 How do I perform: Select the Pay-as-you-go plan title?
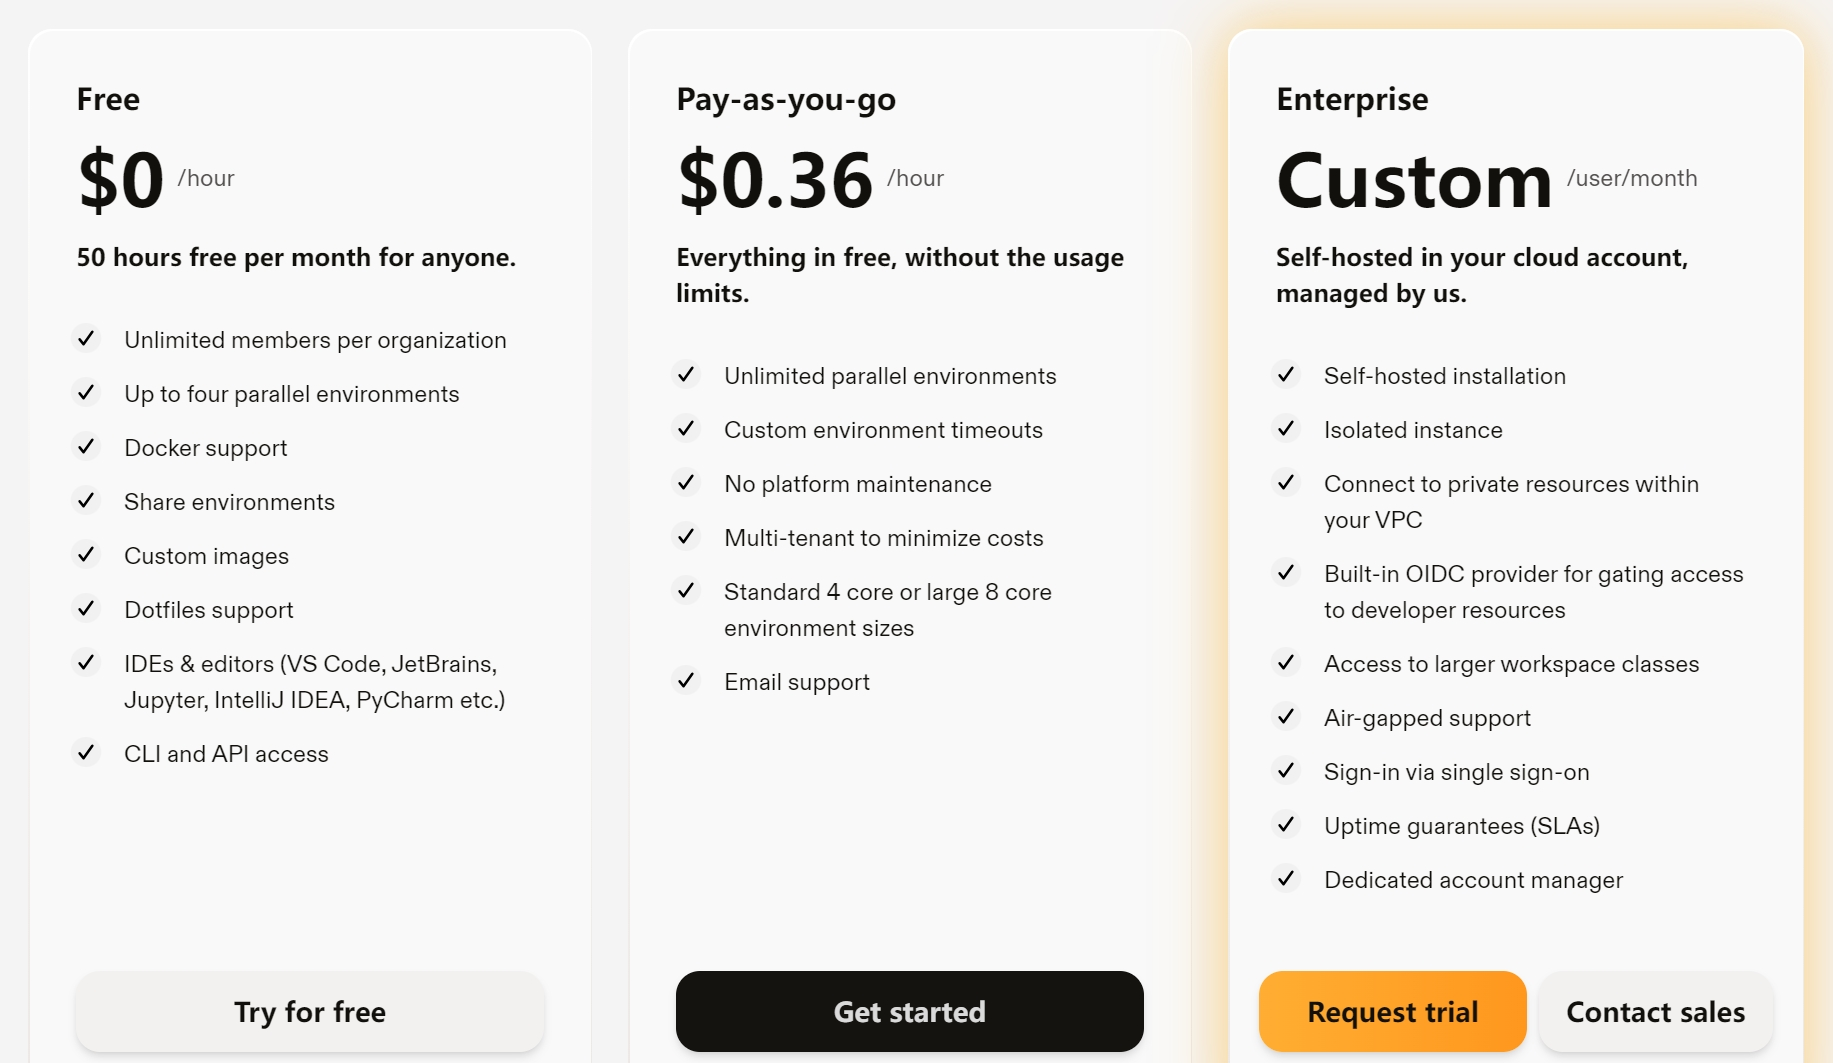pos(786,99)
